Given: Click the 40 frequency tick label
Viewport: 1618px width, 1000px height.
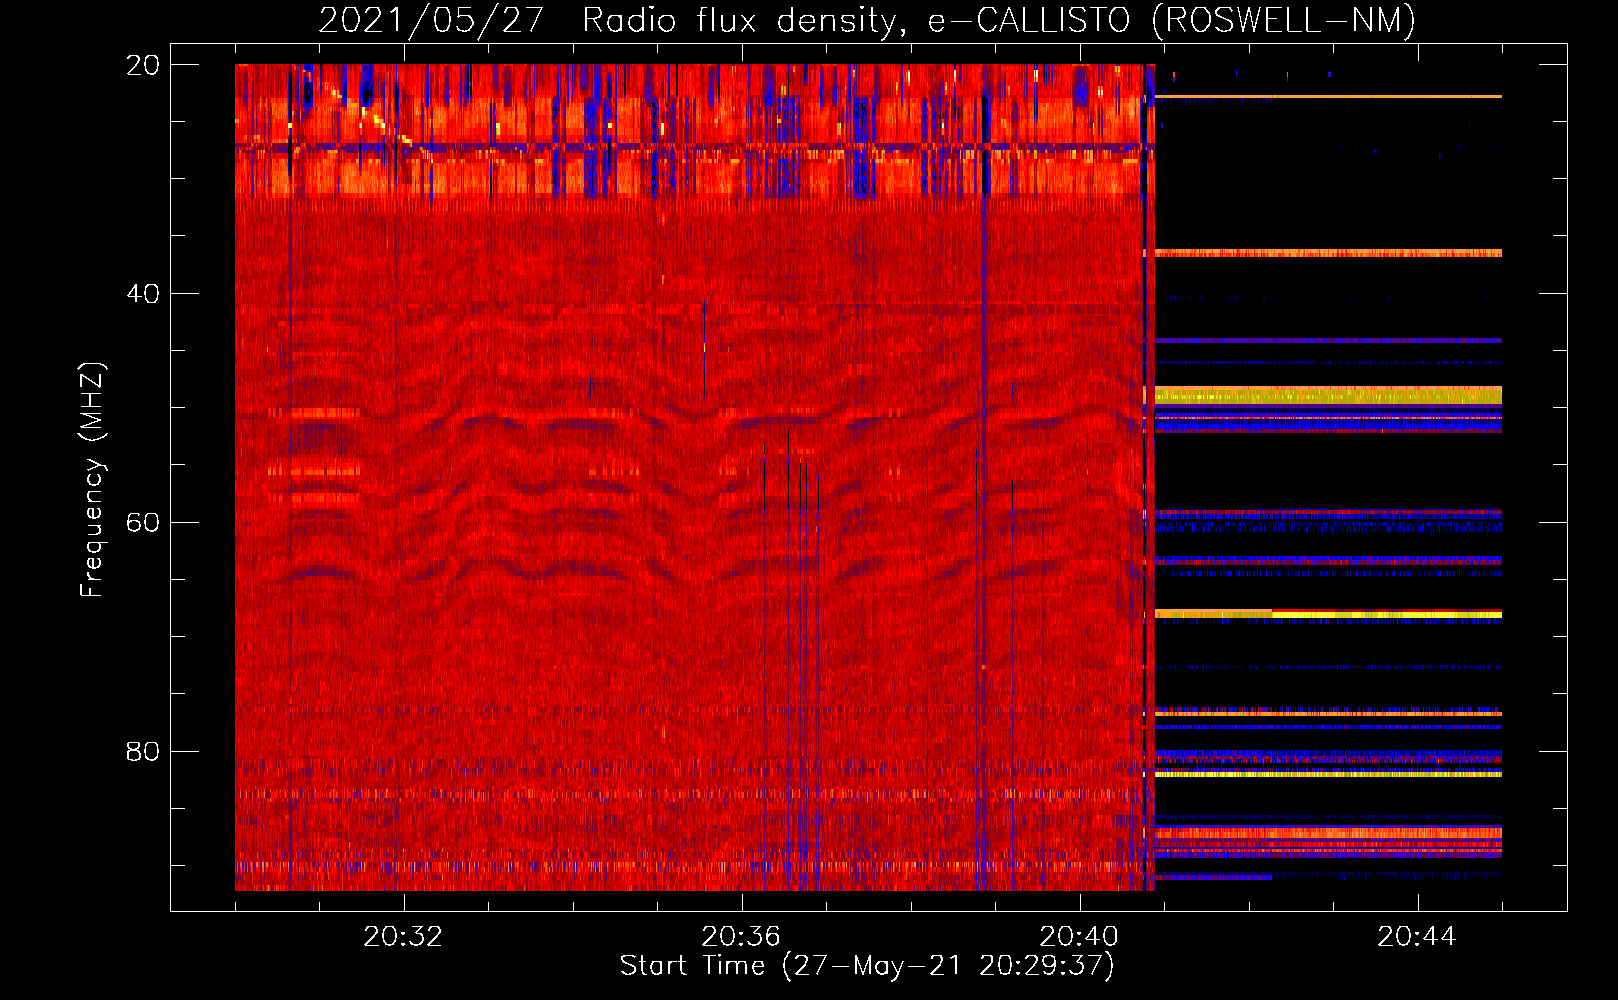Looking at the screenshot, I should pos(143,294).
